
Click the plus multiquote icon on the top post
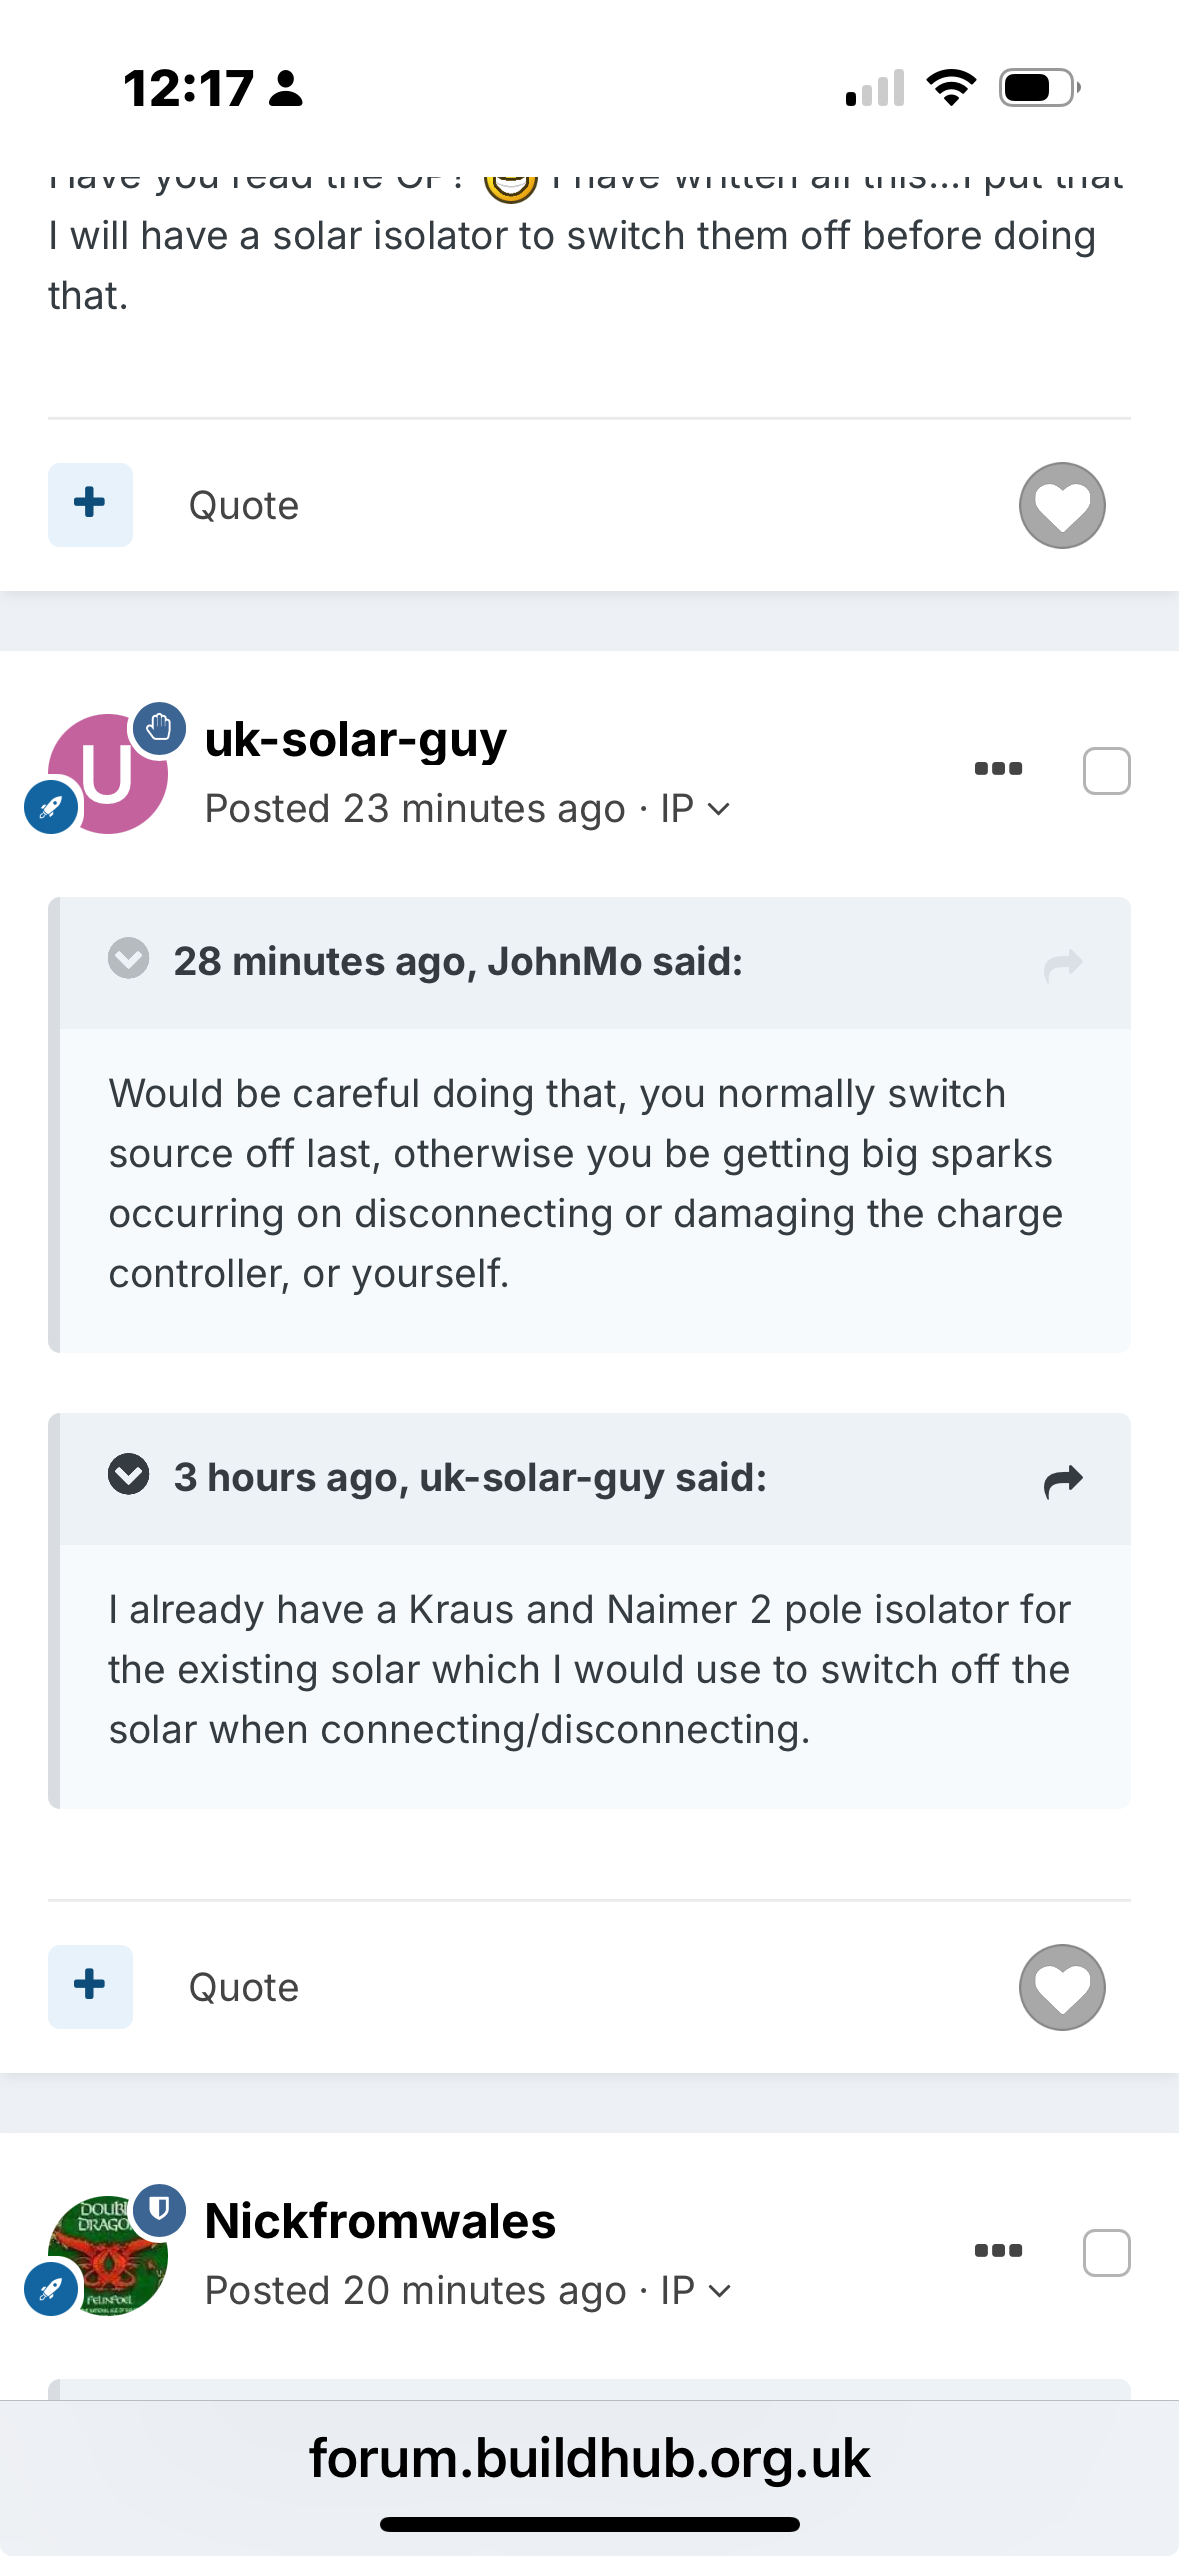(x=90, y=504)
